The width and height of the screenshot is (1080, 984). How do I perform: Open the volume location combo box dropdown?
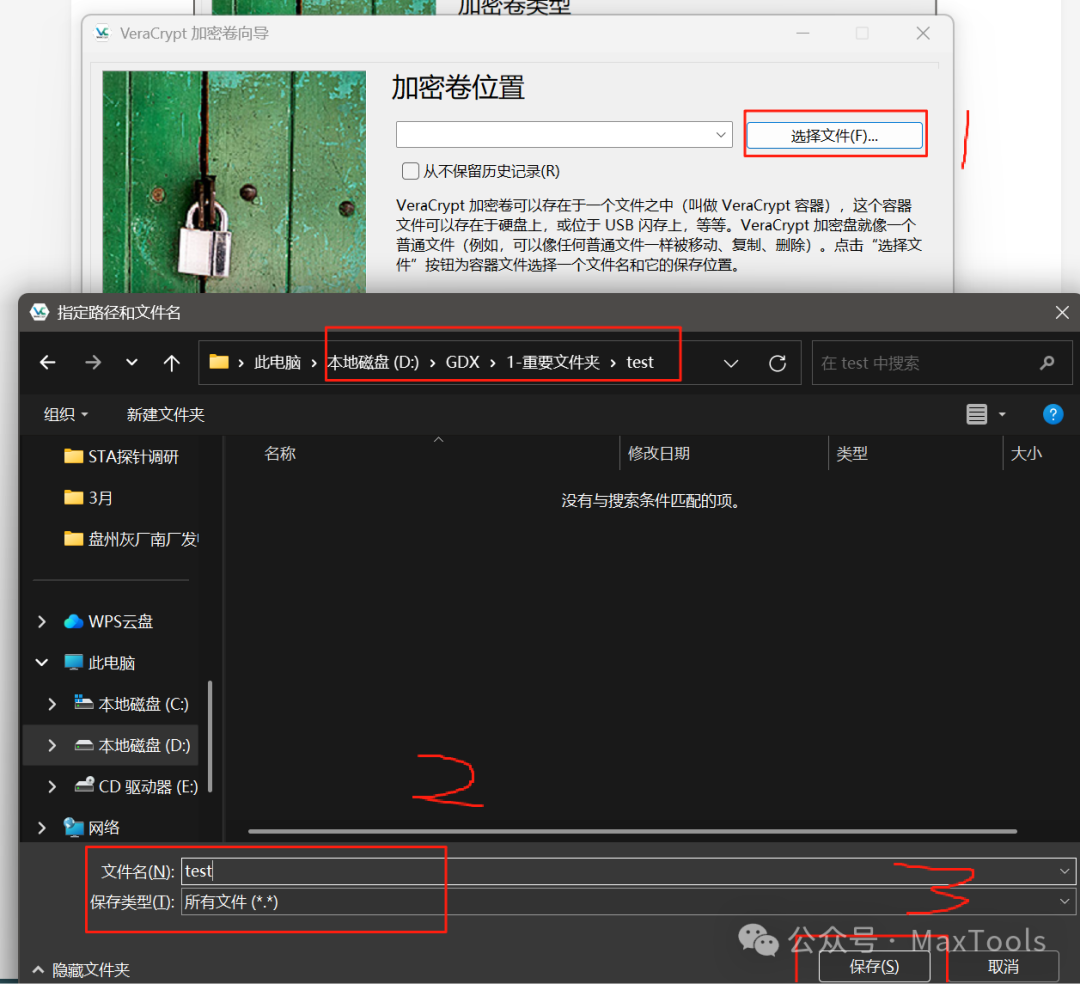tap(720, 134)
